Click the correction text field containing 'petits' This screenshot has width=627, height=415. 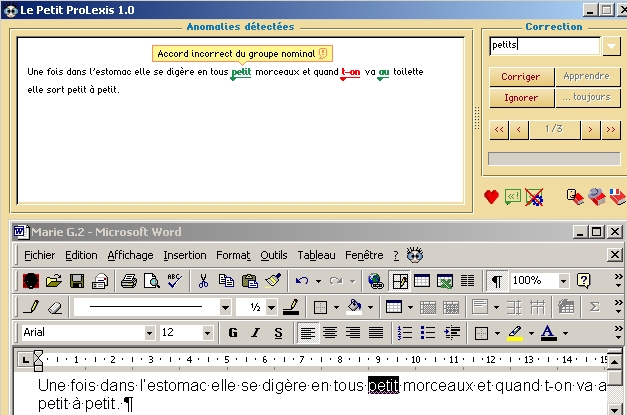click(x=545, y=45)
